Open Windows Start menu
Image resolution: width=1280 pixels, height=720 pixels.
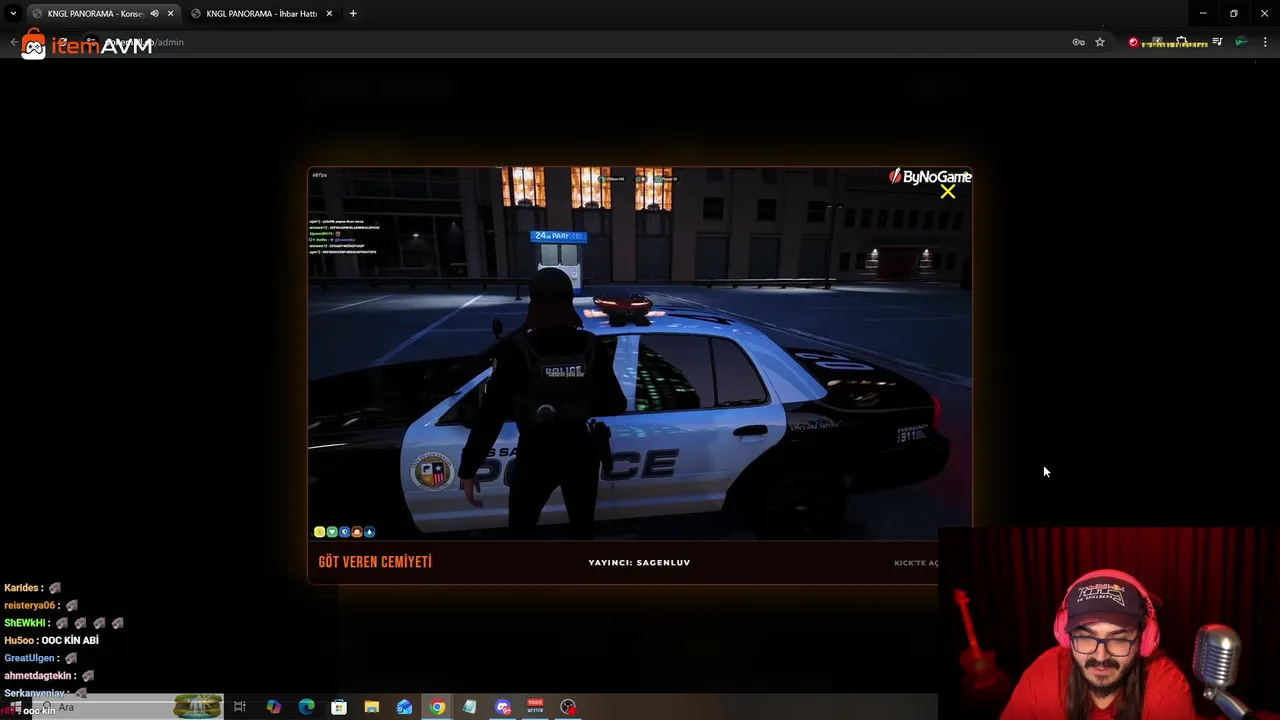coord(14,708)
